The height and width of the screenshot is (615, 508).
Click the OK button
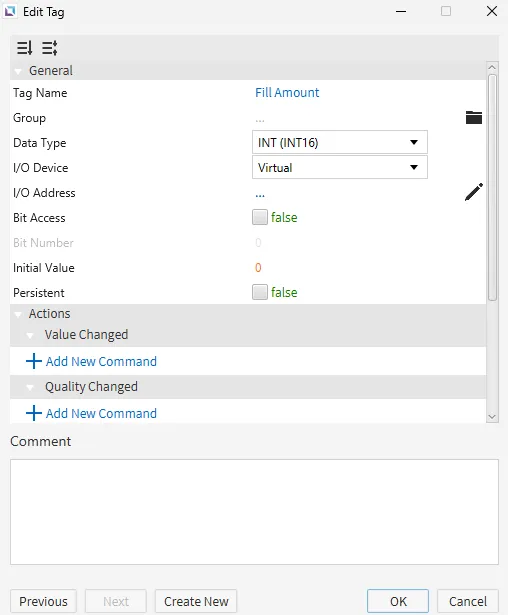coord(398,601)
